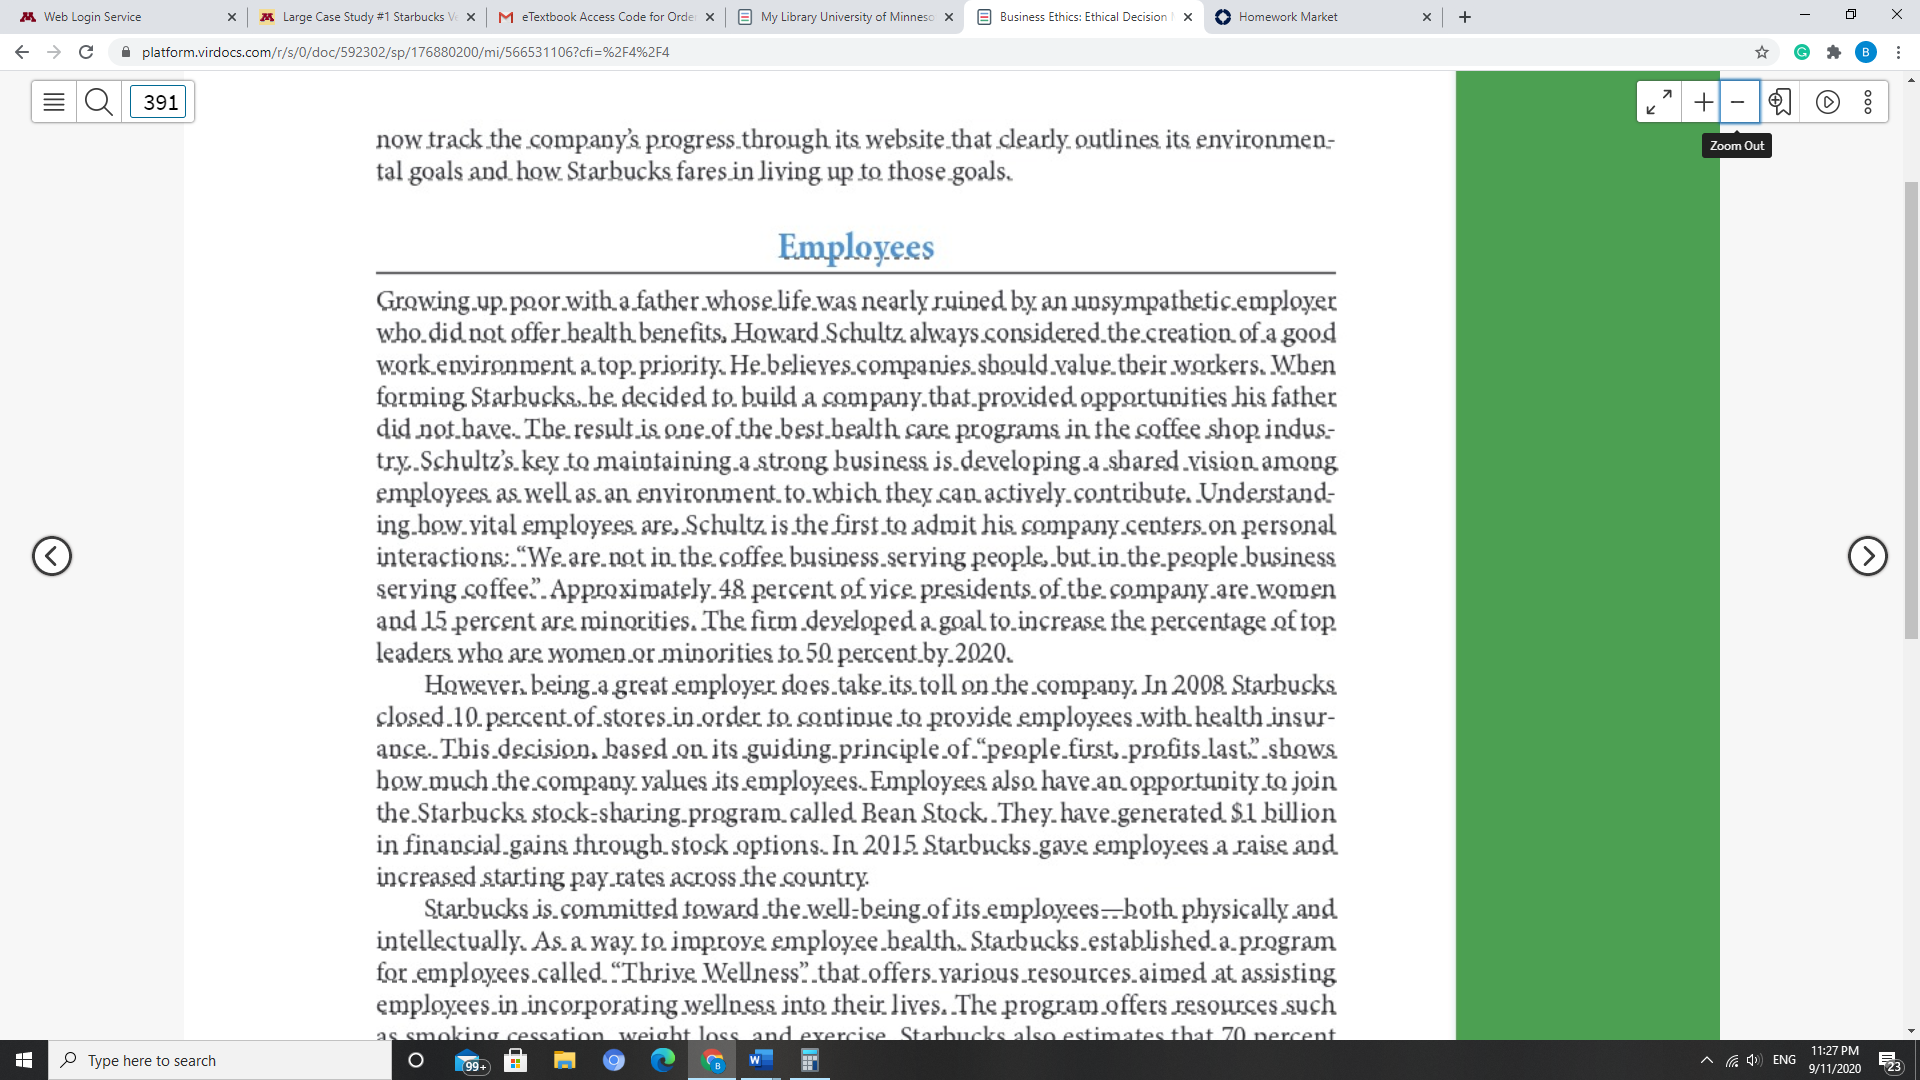Viewport: 1920px width, 1080px height.
Task: Open the reader's more options menu
Action: pos(1867,102)
